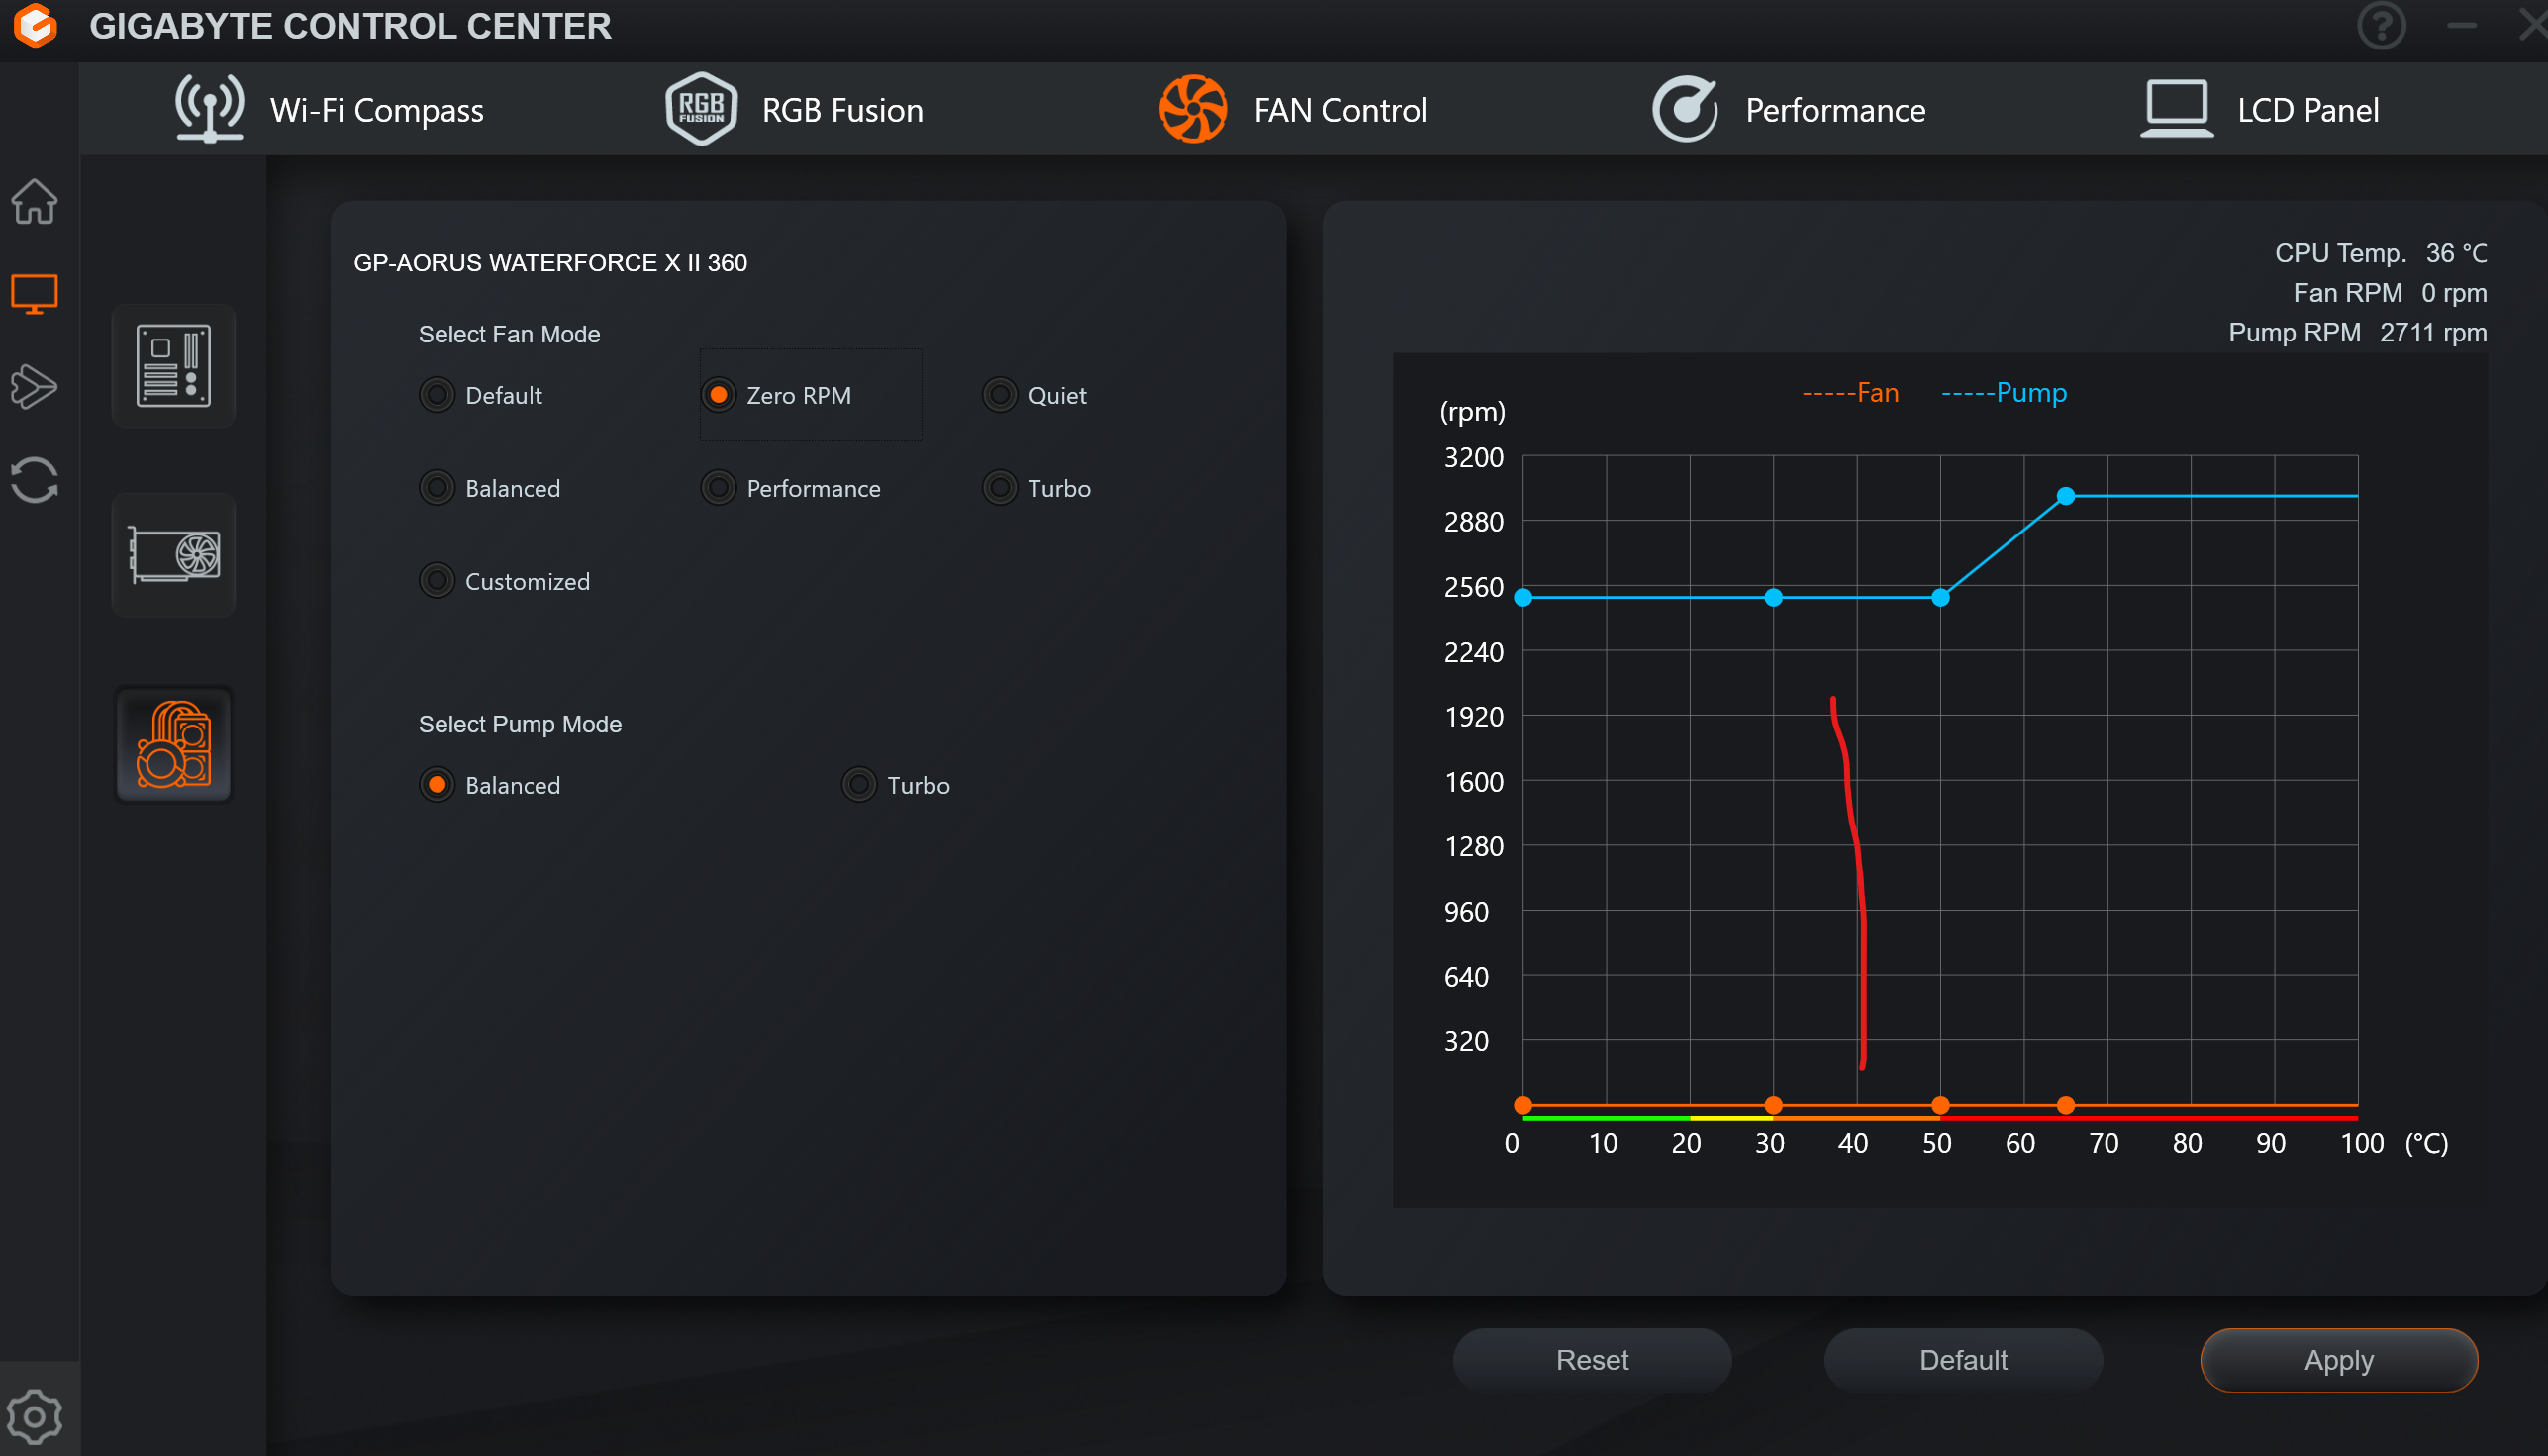The height and width of the screenshot is (1456, 2548).
Task: Set pump mode to Turbo
Action: (859, 785)
